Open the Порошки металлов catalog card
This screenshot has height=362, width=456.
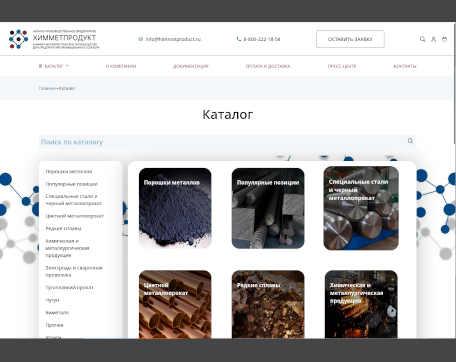pos(175,208)
